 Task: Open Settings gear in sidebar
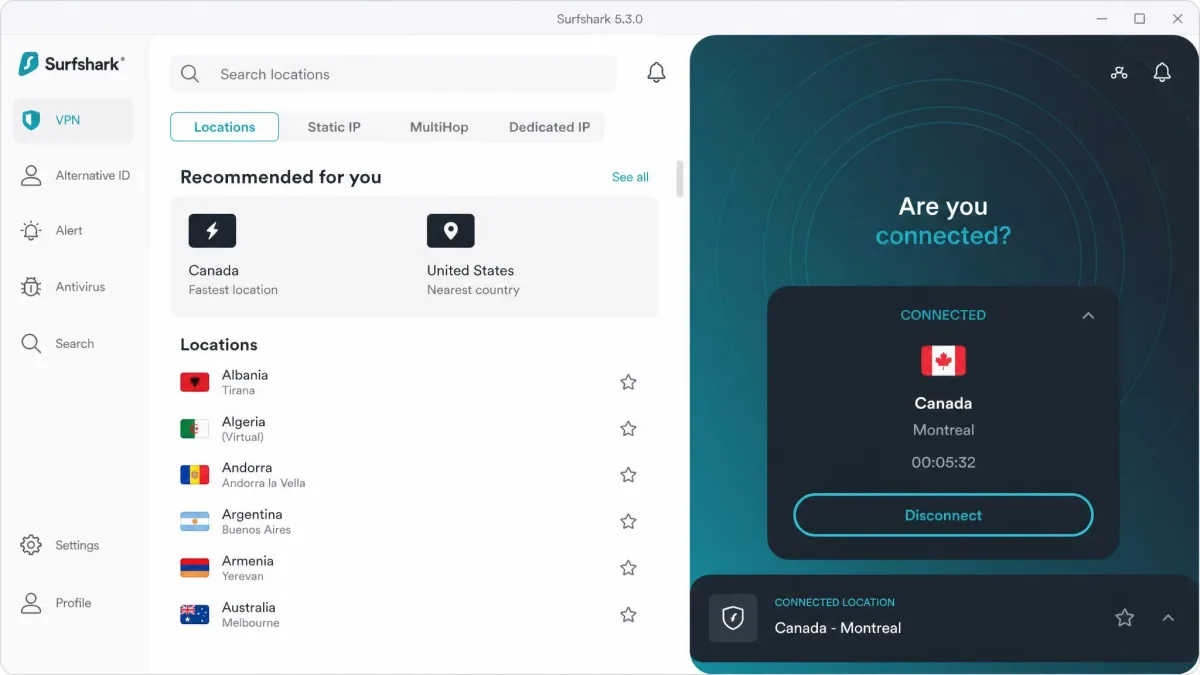click(31, 545)
